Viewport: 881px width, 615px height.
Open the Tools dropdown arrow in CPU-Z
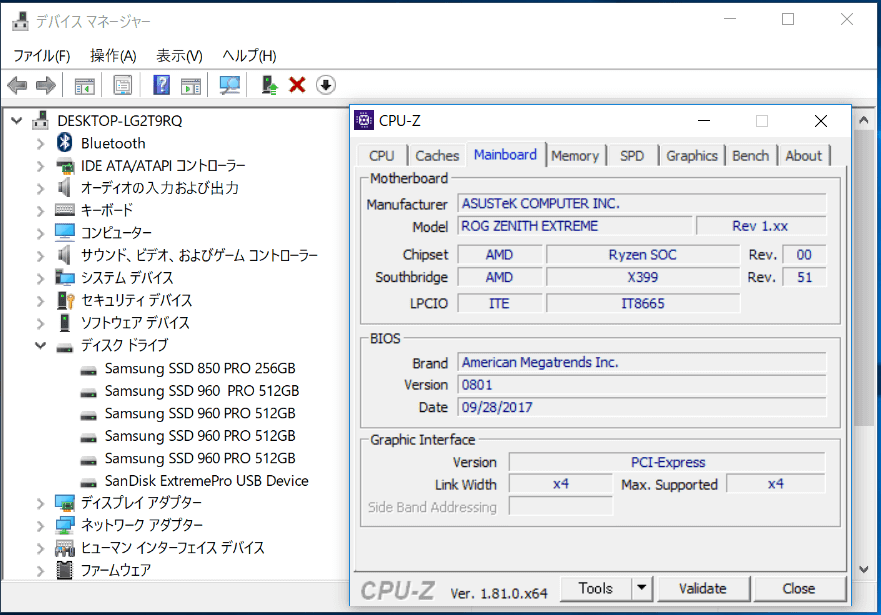642,589
